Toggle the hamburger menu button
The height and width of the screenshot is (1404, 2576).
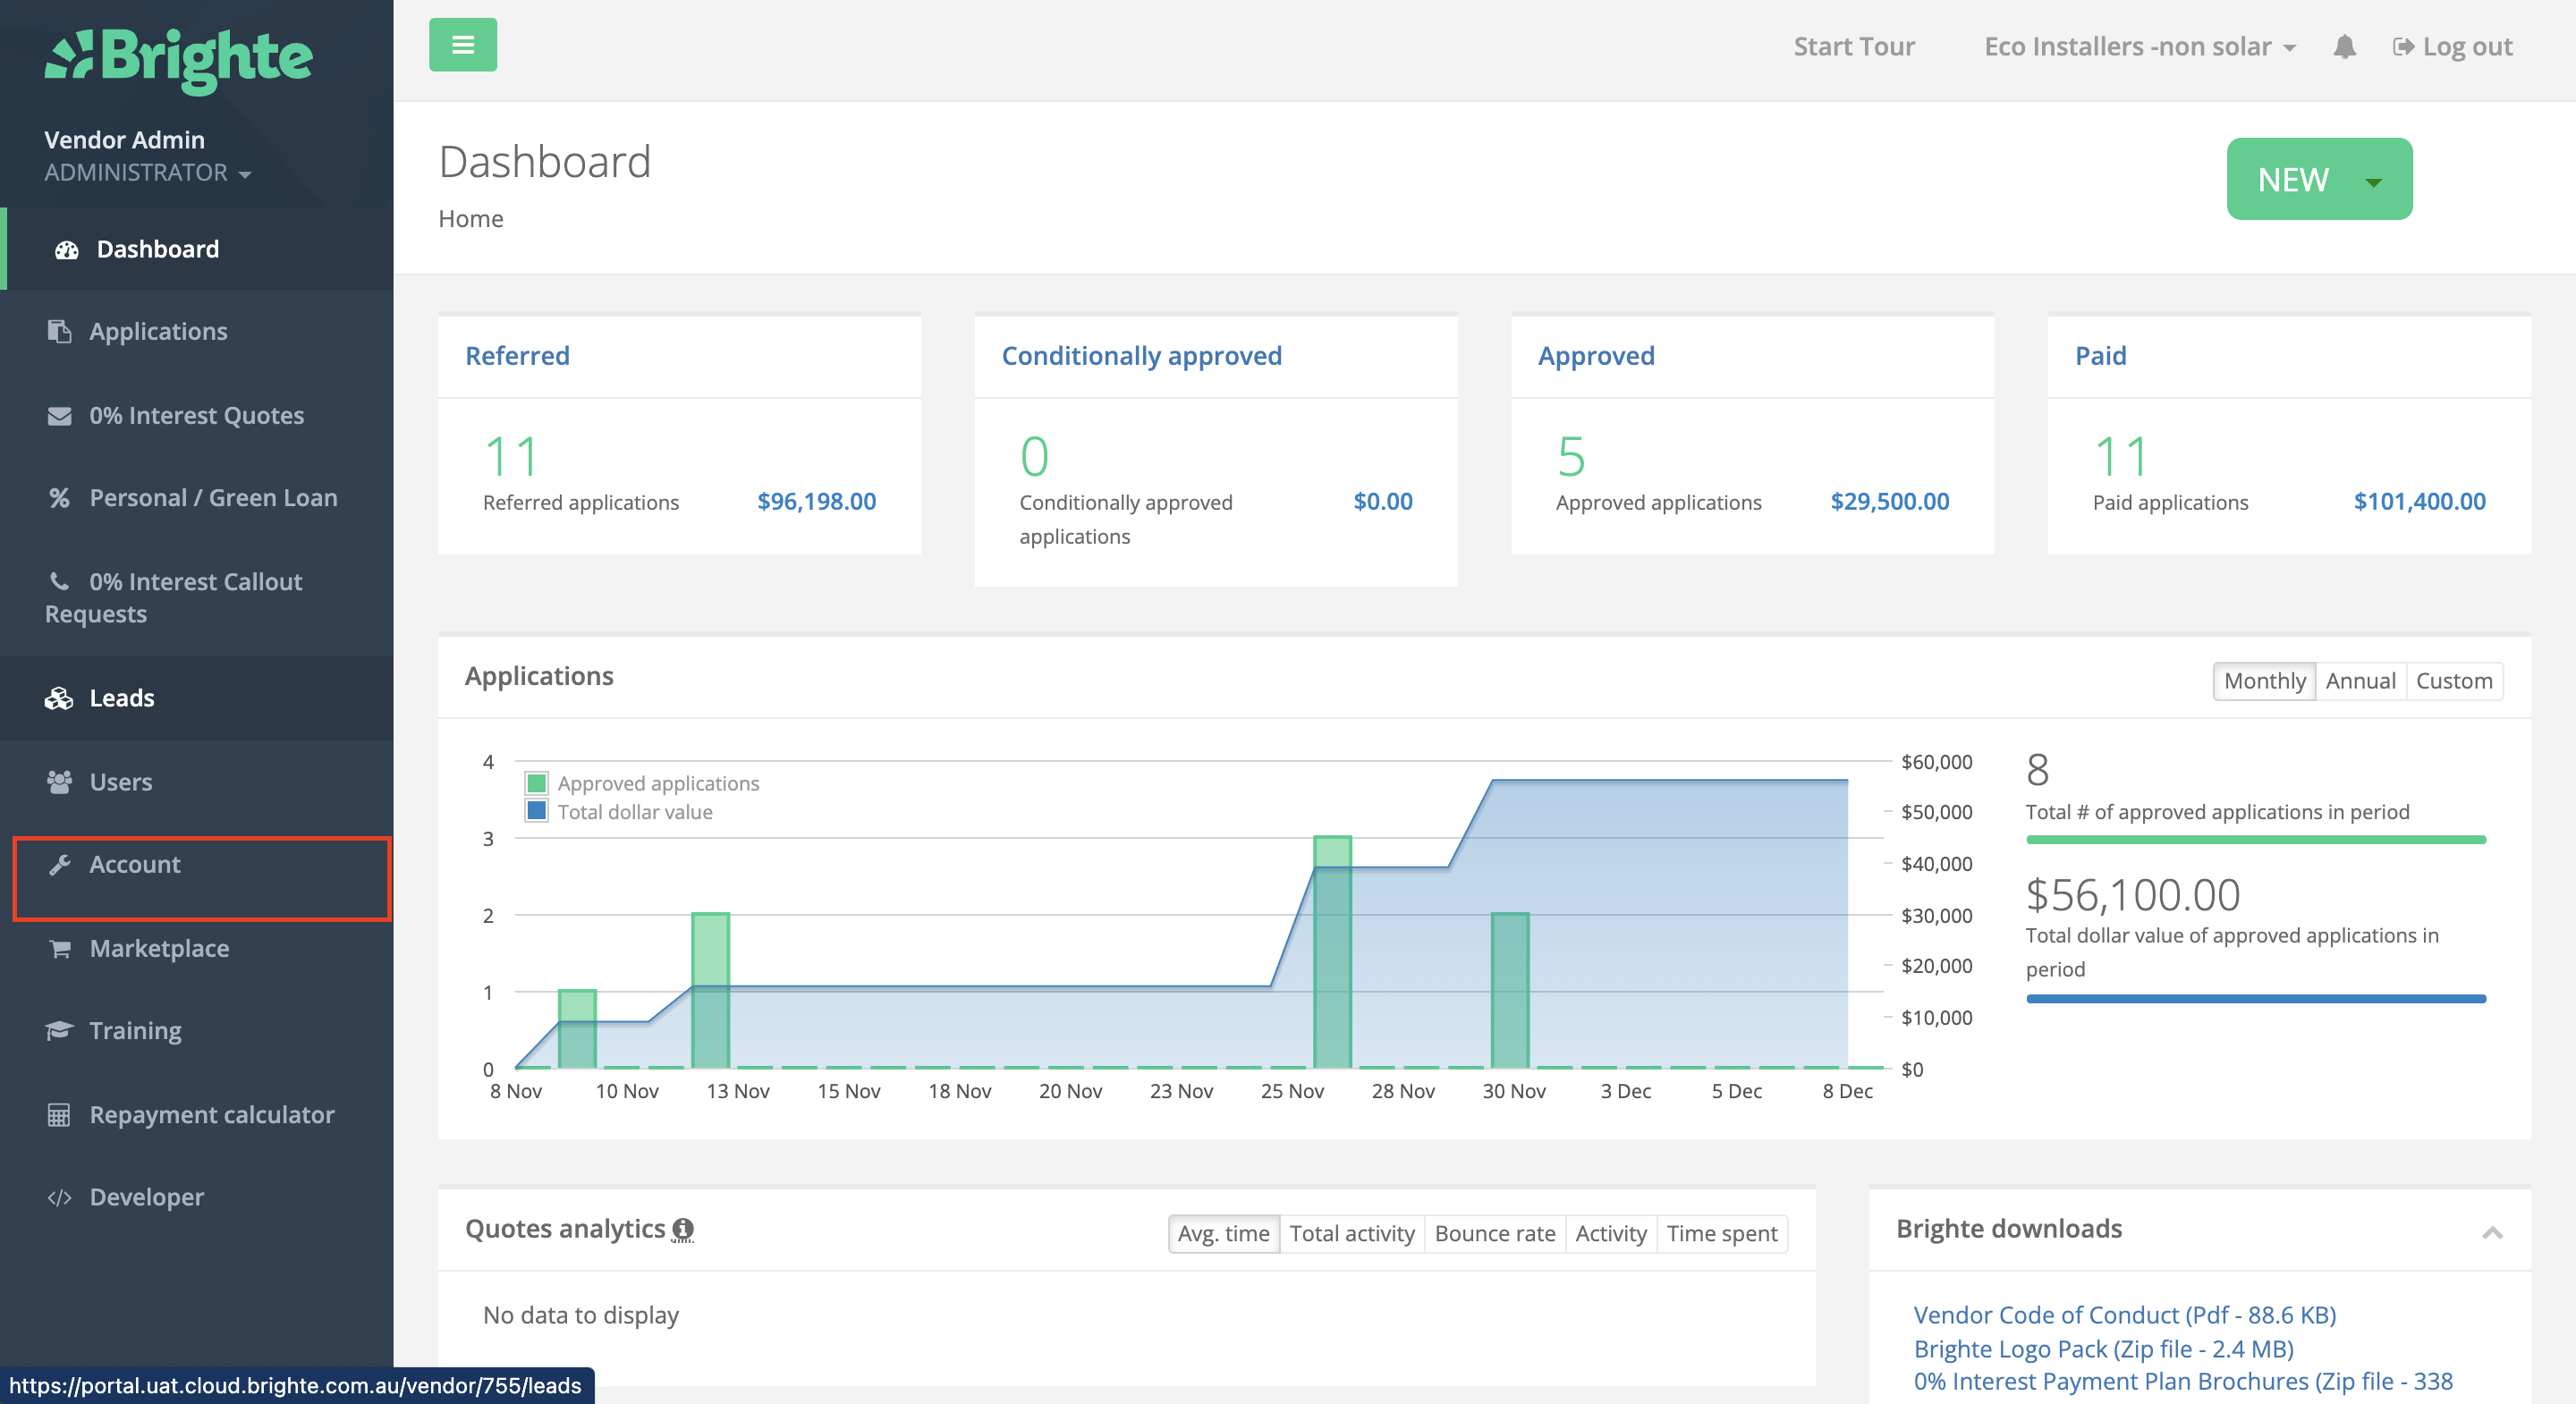[x=463, y=45]
